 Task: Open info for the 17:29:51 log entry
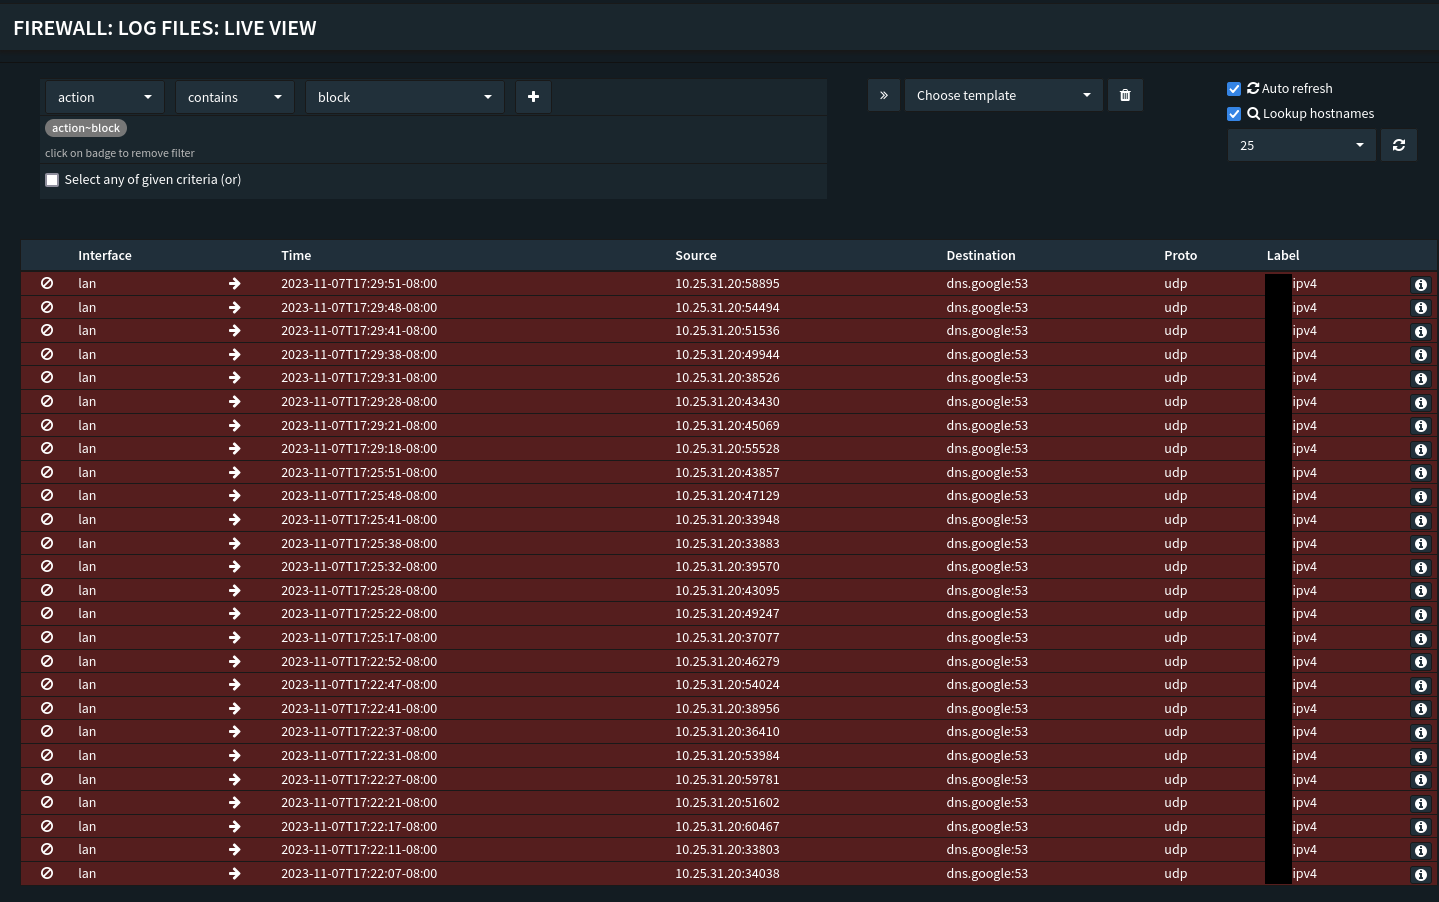1420,285
